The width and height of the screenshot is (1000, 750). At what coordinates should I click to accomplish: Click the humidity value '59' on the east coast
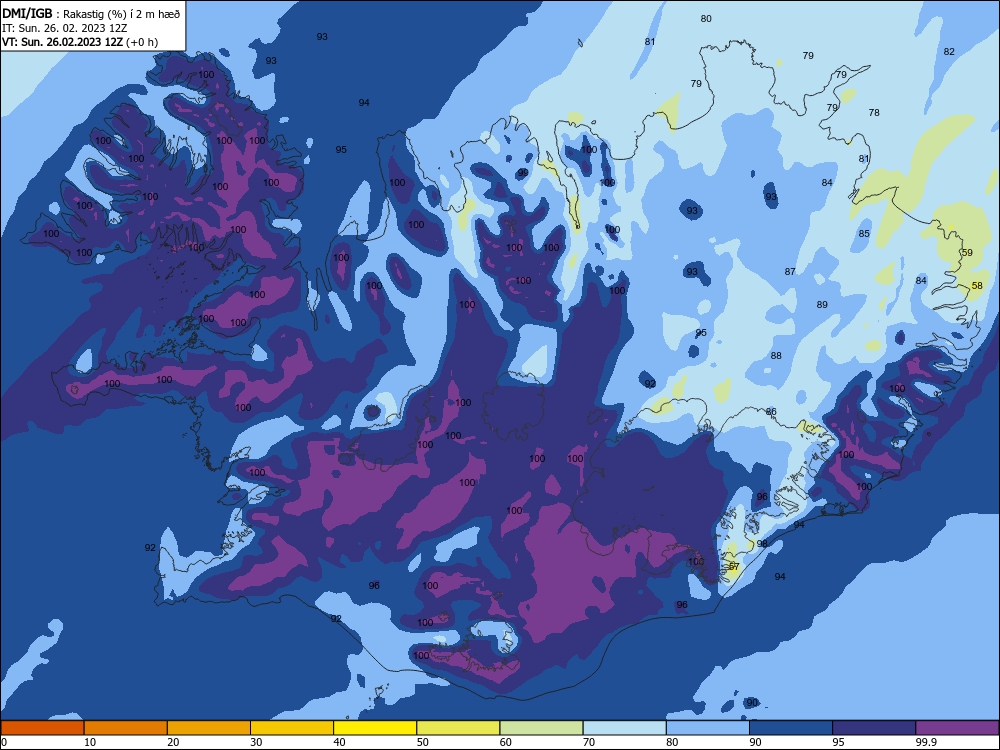point(967,253)
